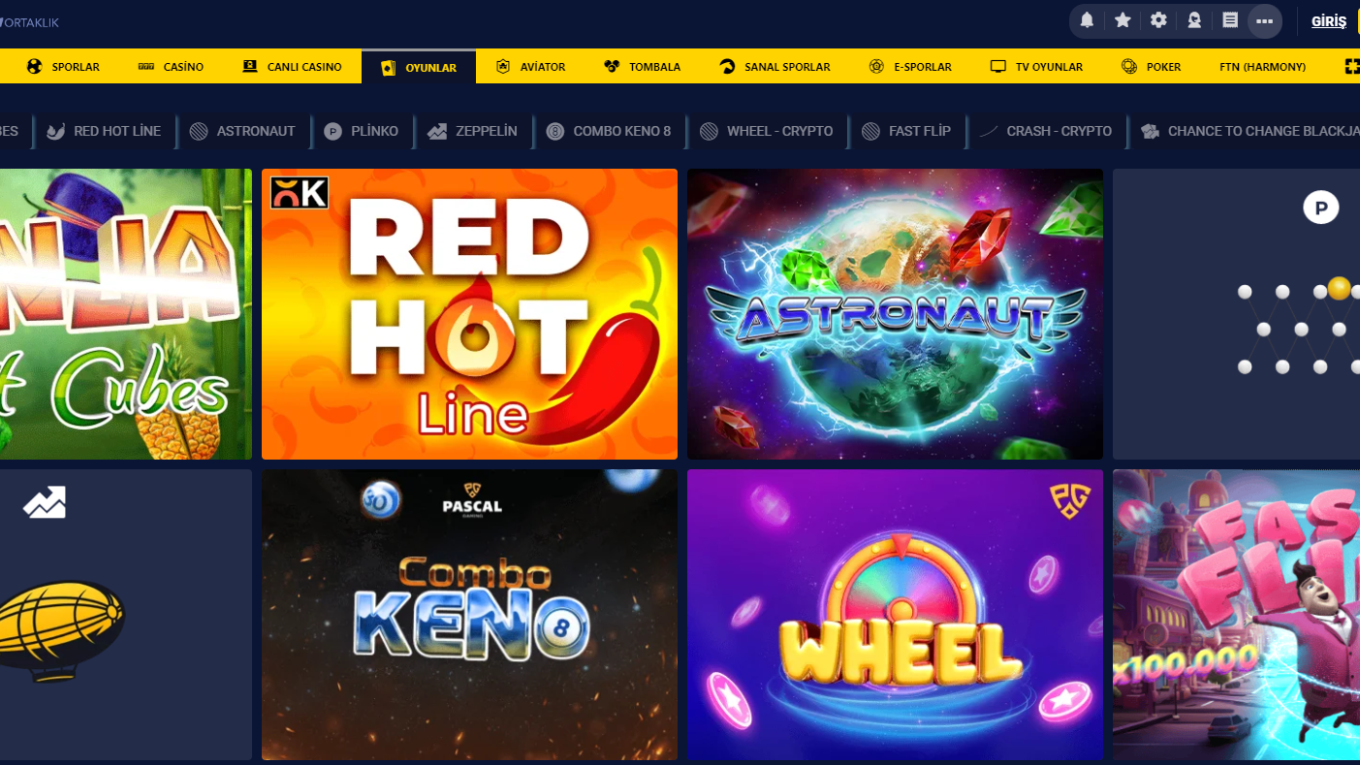The height and width of the screenshot is (765, 1360).
Task: Click the ZEPPELİN chart icon shortcut
Action: tap(437, 131)
